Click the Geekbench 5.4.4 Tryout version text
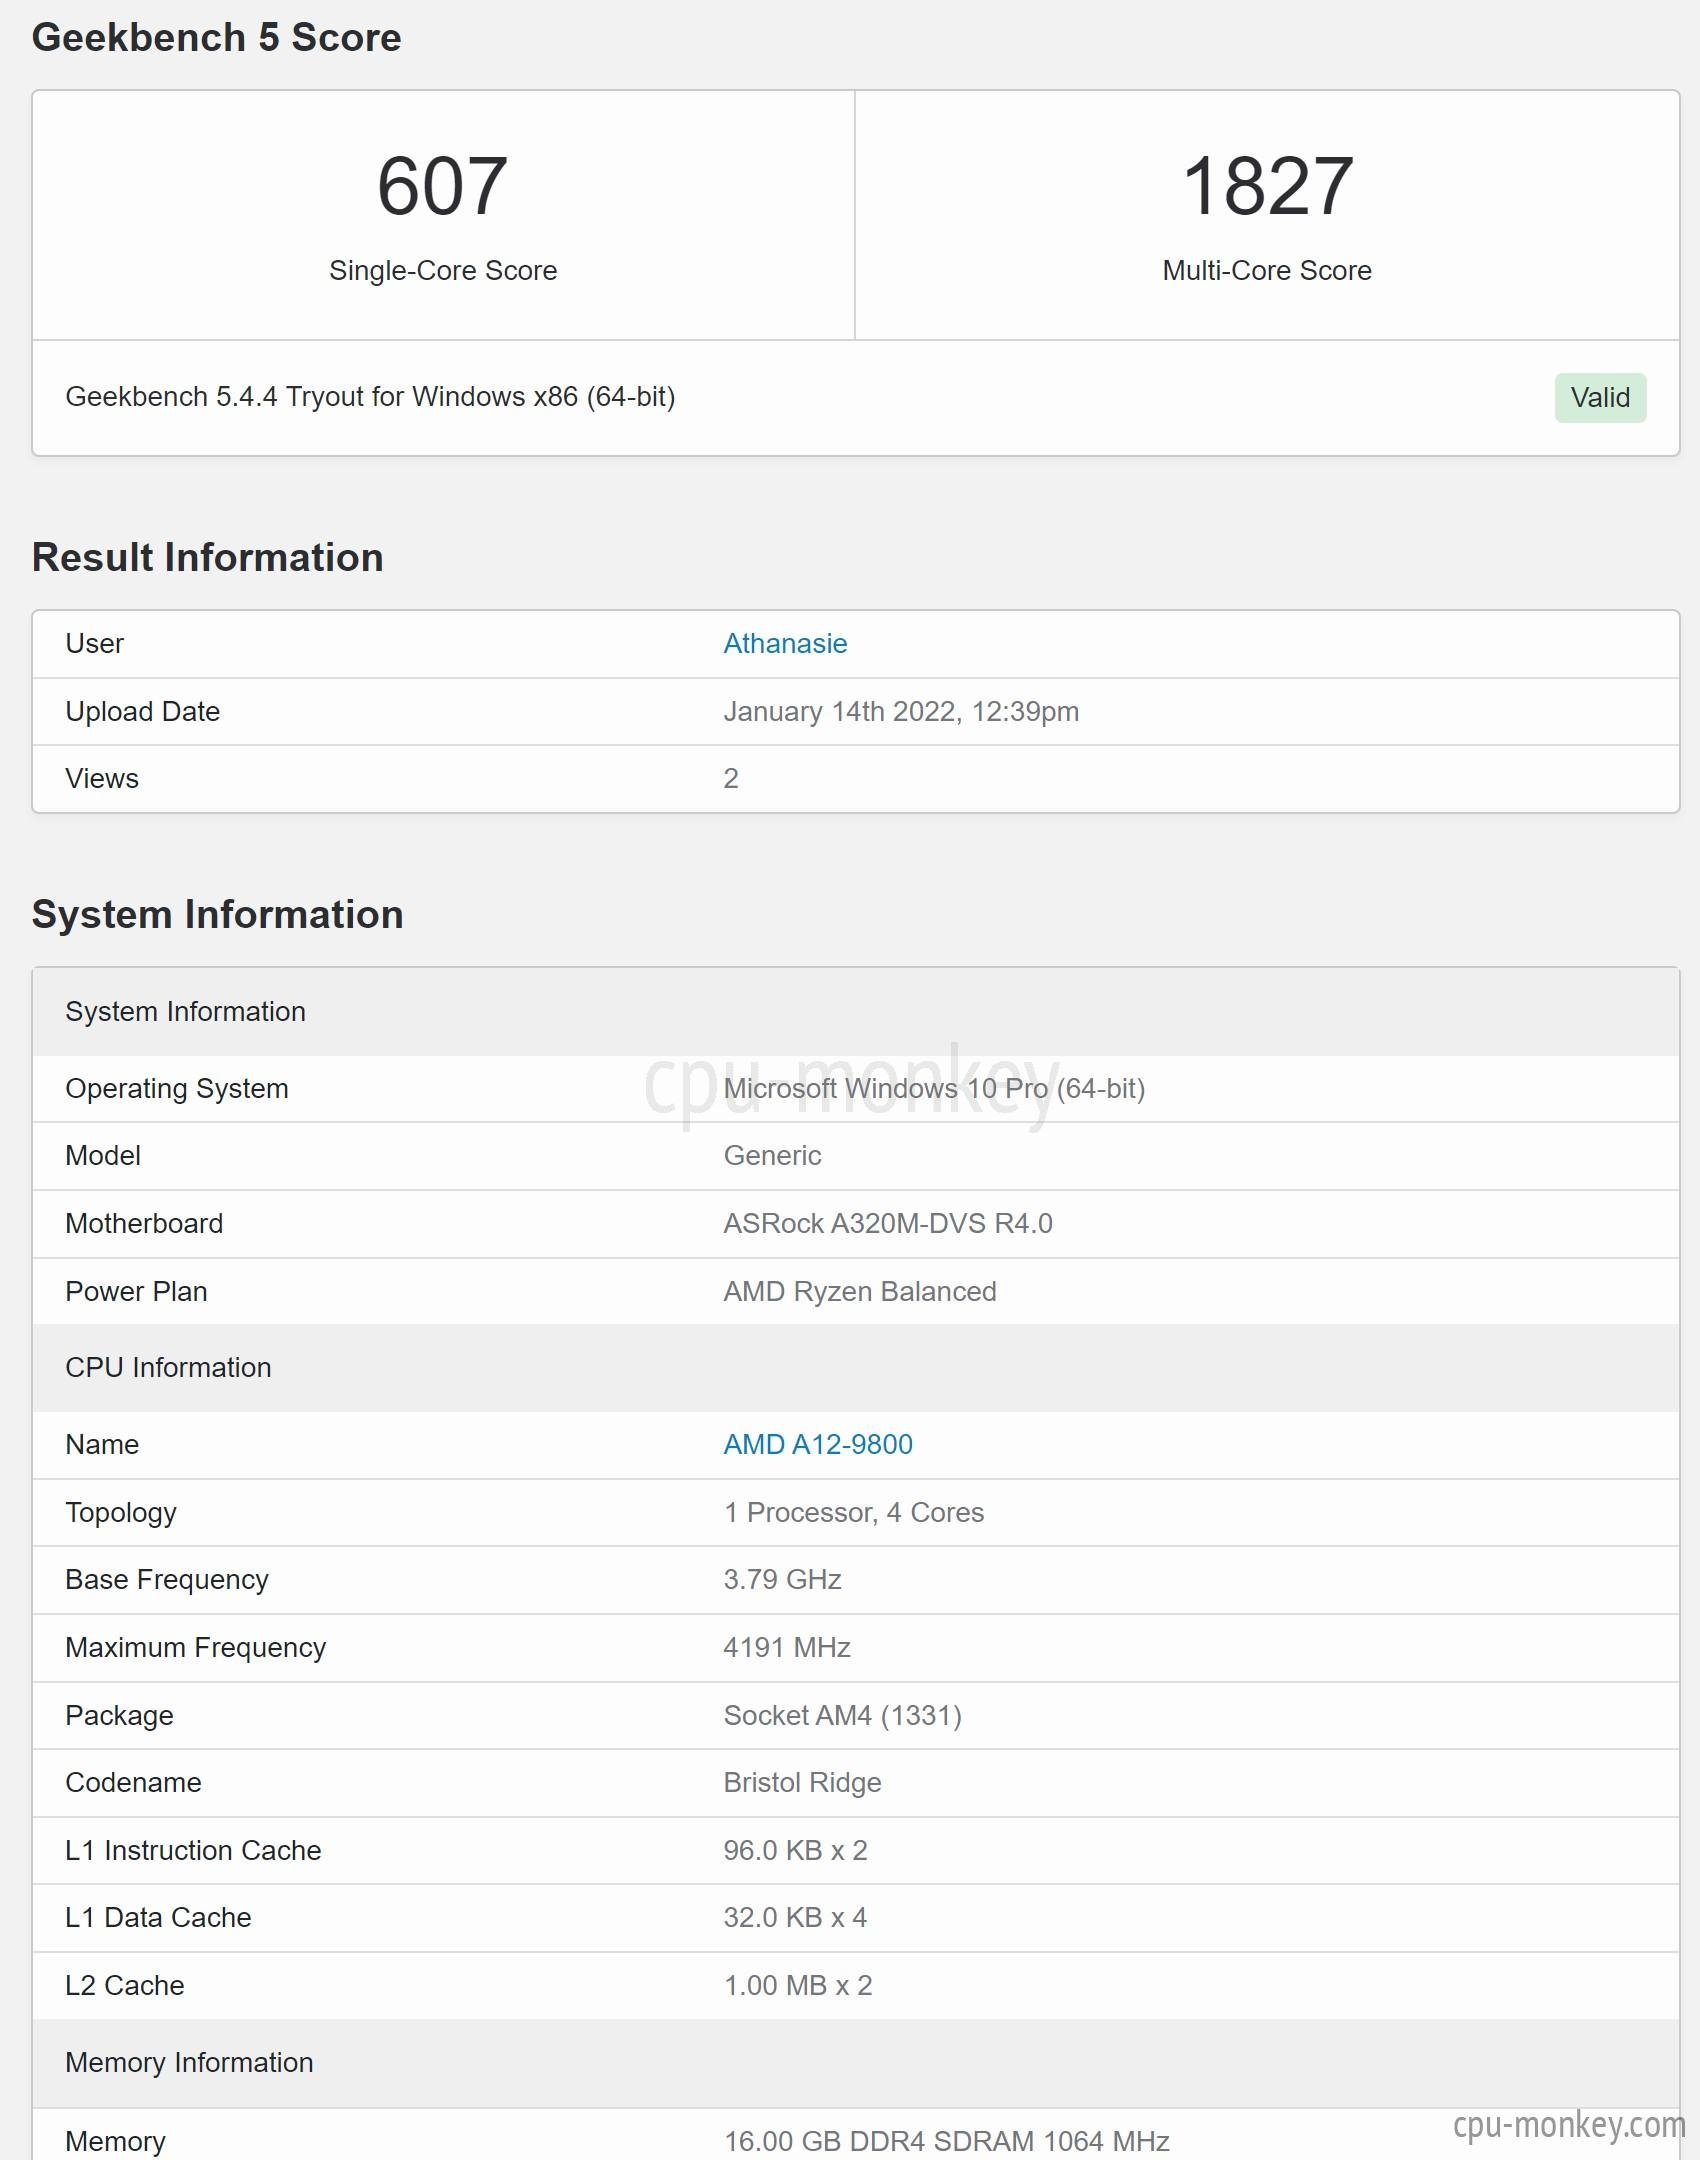The image size is (1700, 2160). click(370, 397)
